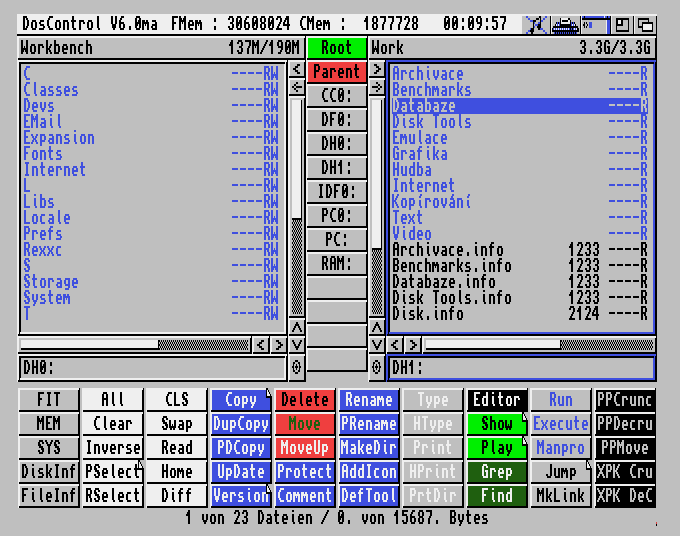Click the Rename button
This screenshot has width=680, height=536.
[369, 400]
